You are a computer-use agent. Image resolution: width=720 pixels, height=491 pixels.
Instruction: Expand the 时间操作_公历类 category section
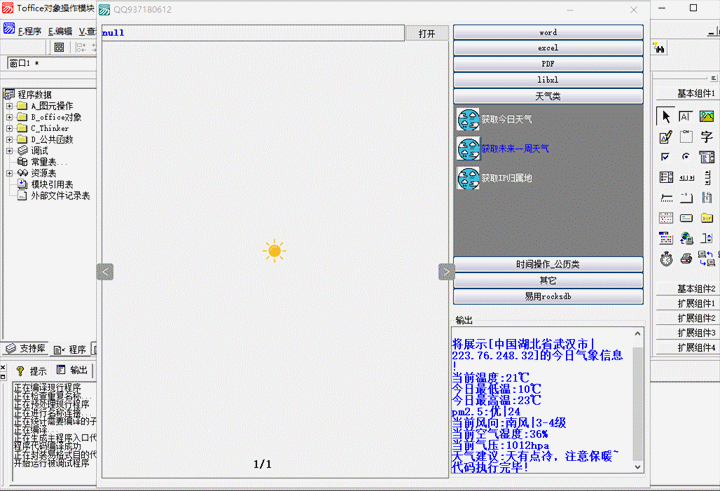point(548,265)
